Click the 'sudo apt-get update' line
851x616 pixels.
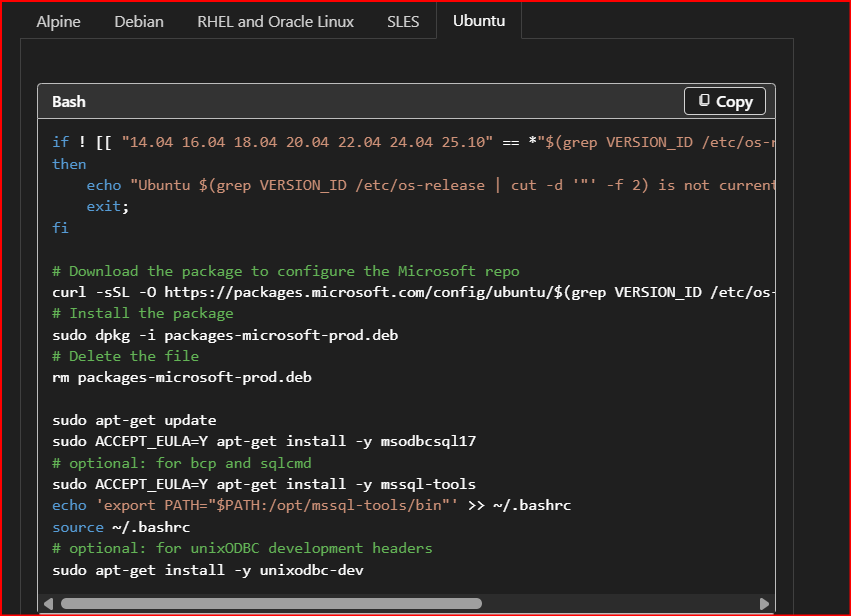[x=134, y=421]
